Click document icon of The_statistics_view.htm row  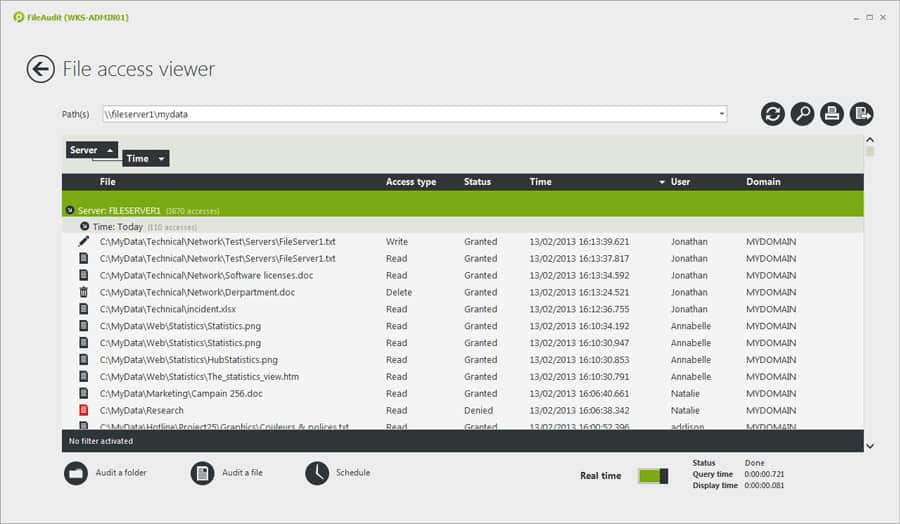coord(84,376)
